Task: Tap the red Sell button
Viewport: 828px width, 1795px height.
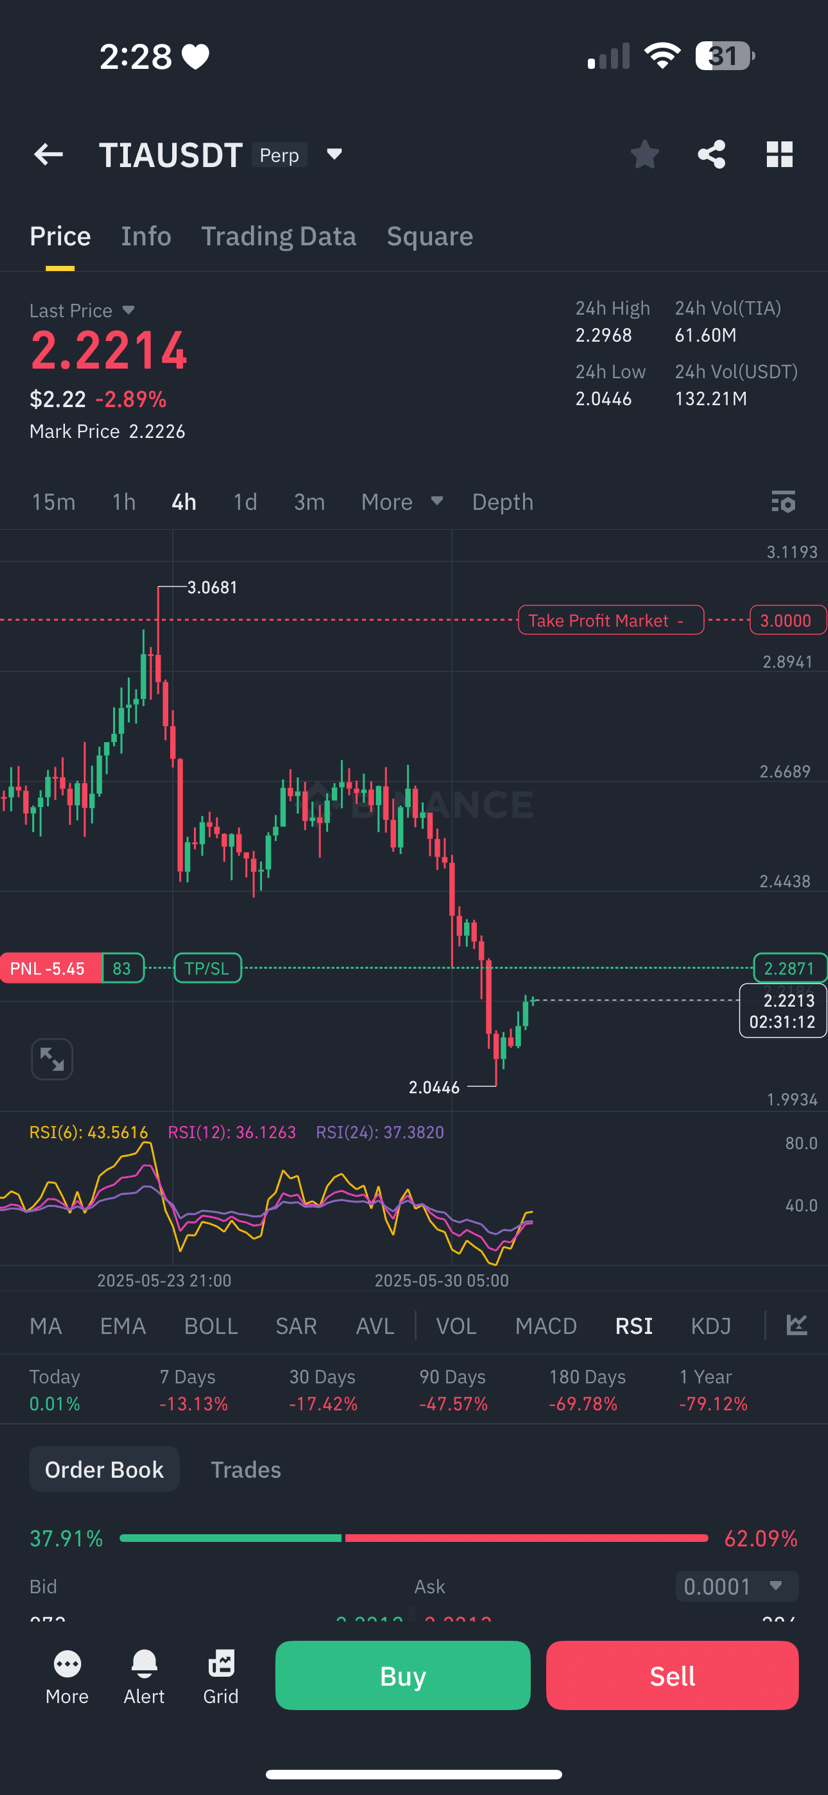Action: pos(672,1676)
